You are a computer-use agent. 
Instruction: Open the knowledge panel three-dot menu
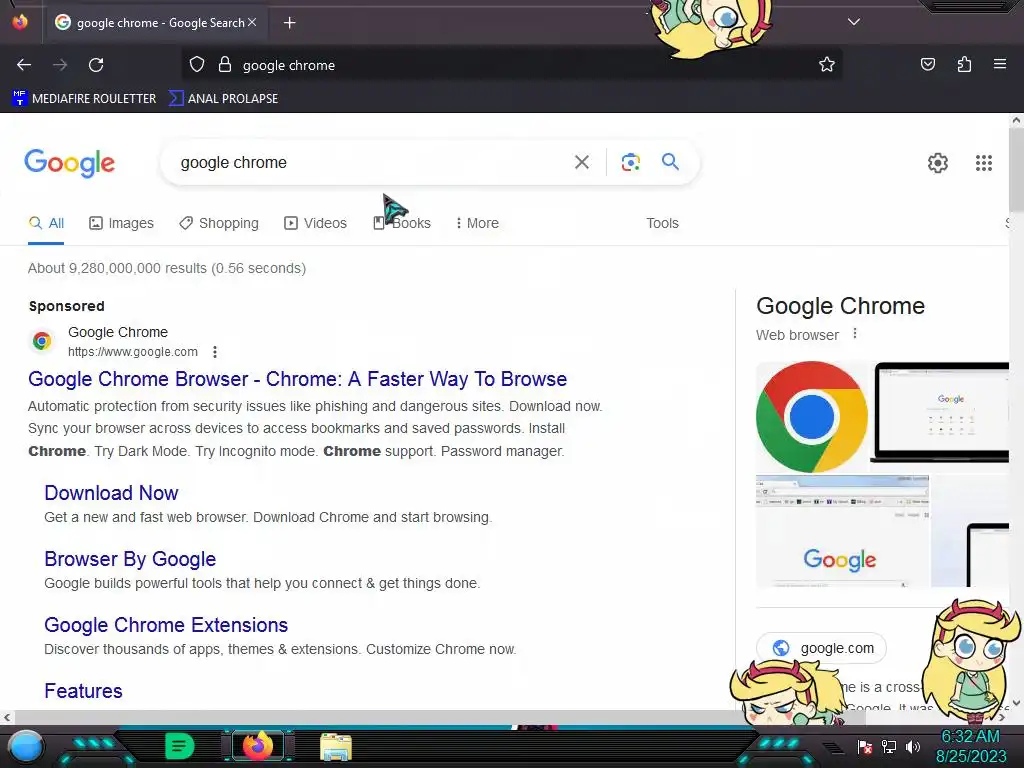click(x=855, y=334)
